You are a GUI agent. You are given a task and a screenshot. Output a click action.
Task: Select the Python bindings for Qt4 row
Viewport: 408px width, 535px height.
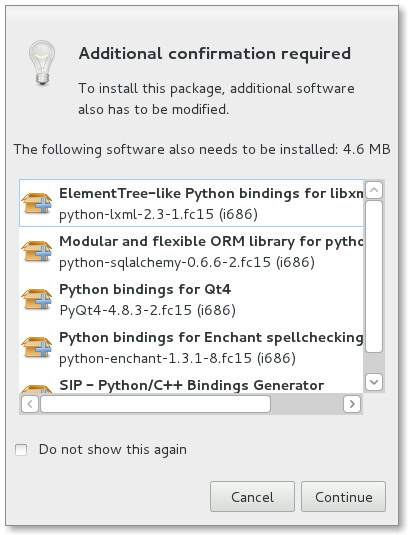(191, 299)
